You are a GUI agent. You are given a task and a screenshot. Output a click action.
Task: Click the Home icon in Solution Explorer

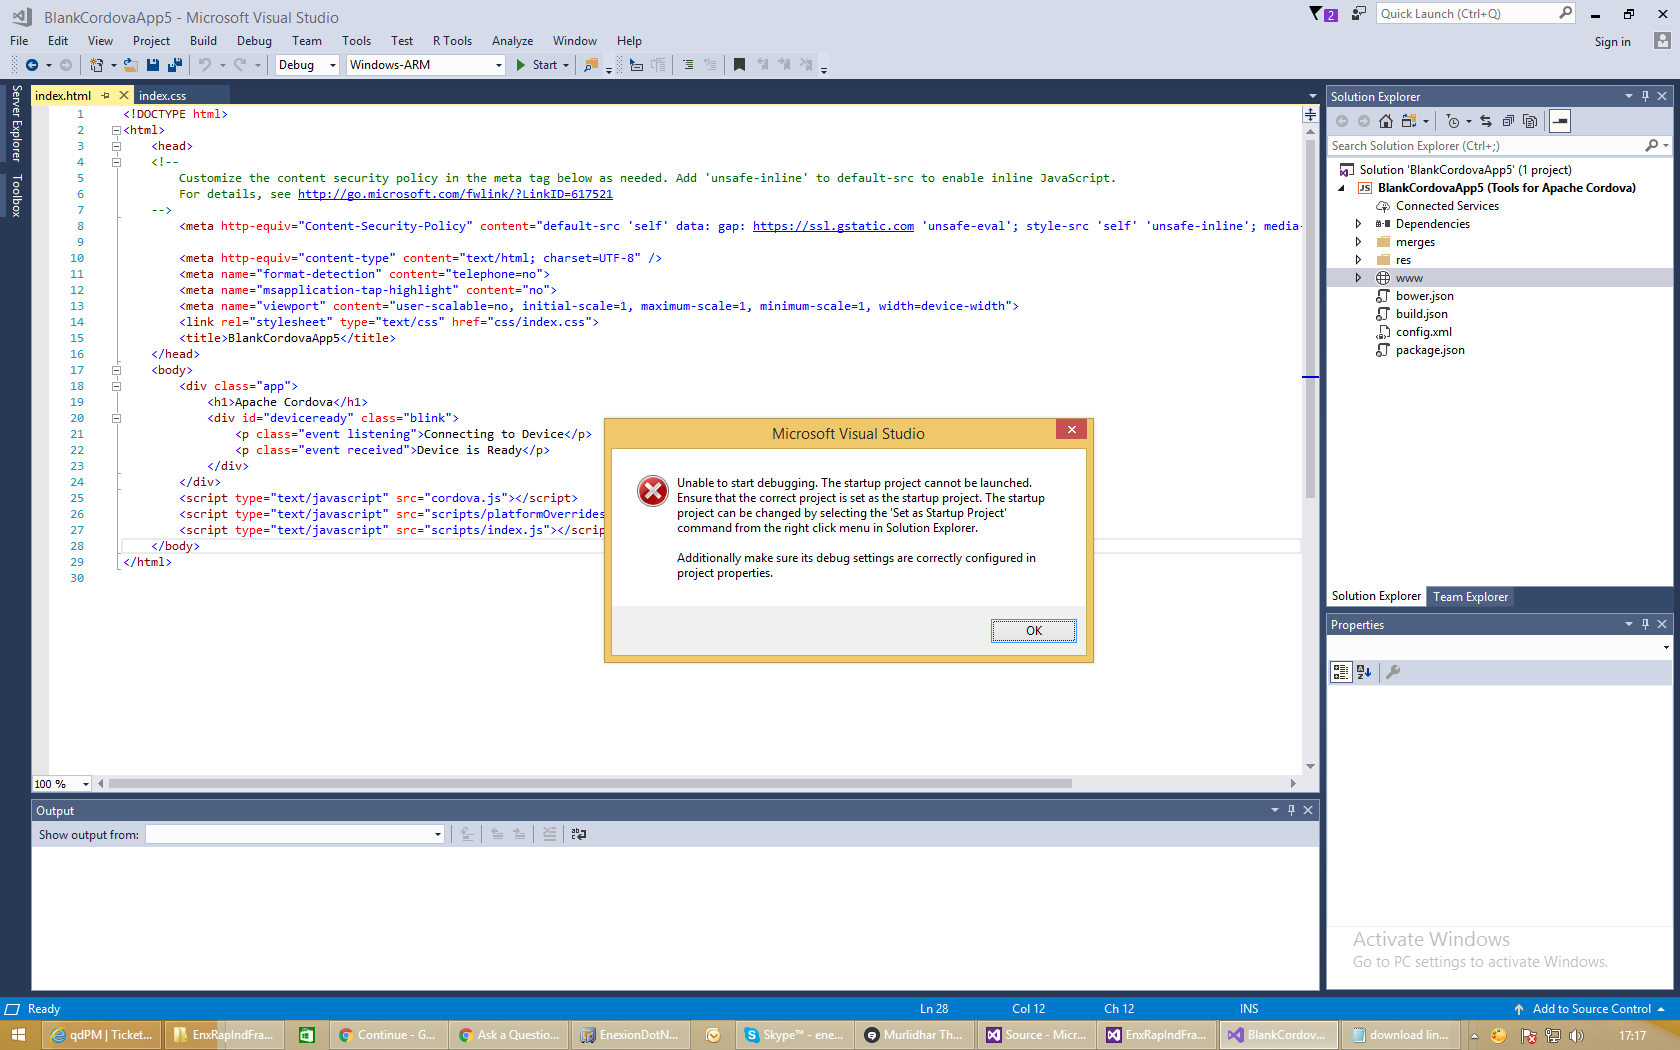pos(1386,121)
